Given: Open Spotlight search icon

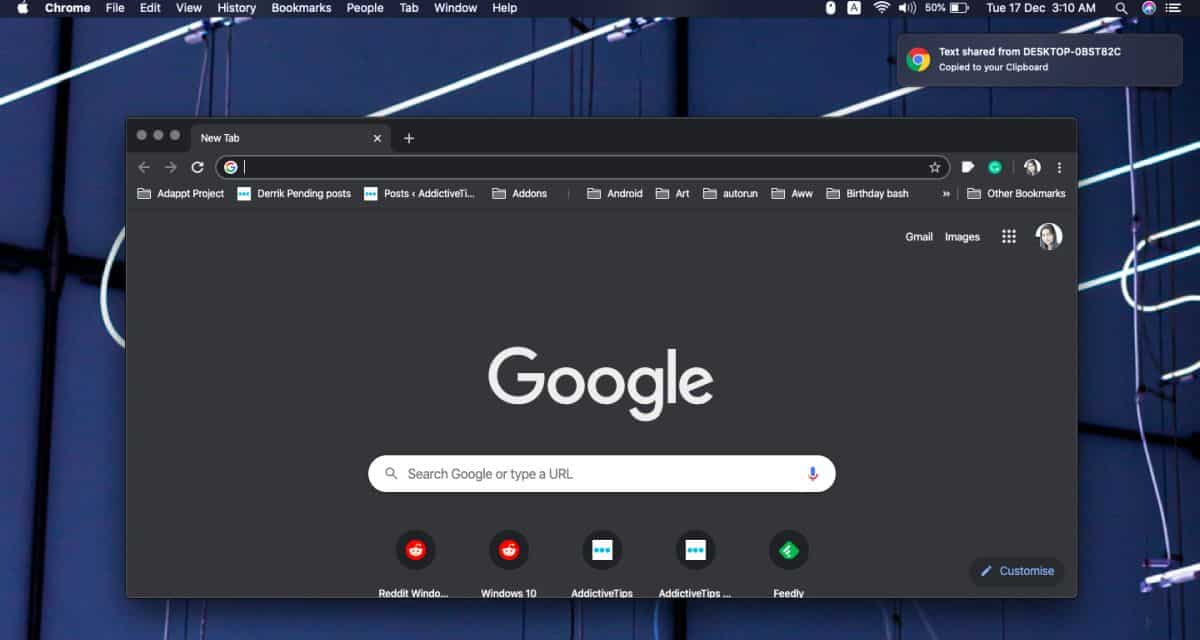Looking at the screenshot, I should [x=1122, y=8].
